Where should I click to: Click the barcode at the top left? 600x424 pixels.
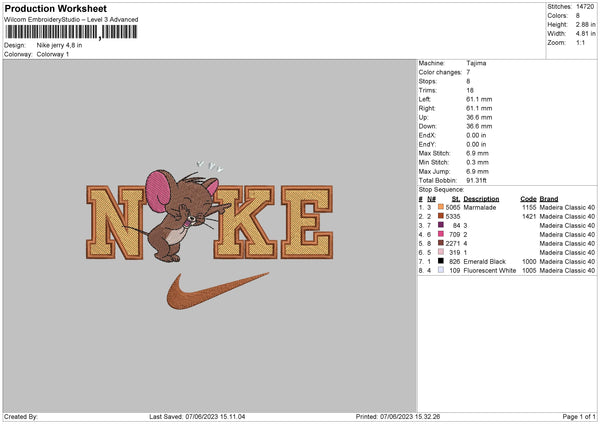point(71,32)
